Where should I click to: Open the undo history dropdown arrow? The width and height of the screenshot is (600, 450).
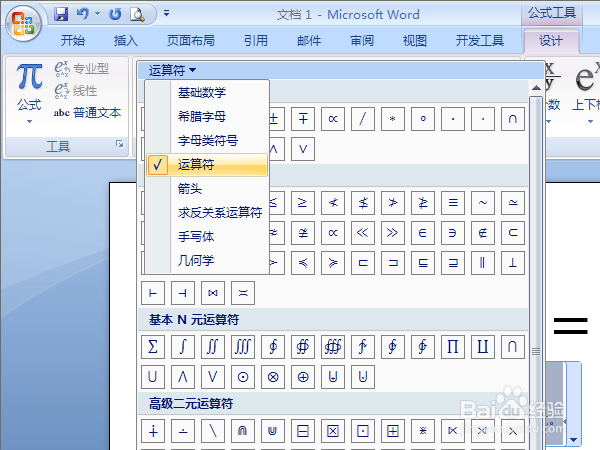[x=98, y=14]
